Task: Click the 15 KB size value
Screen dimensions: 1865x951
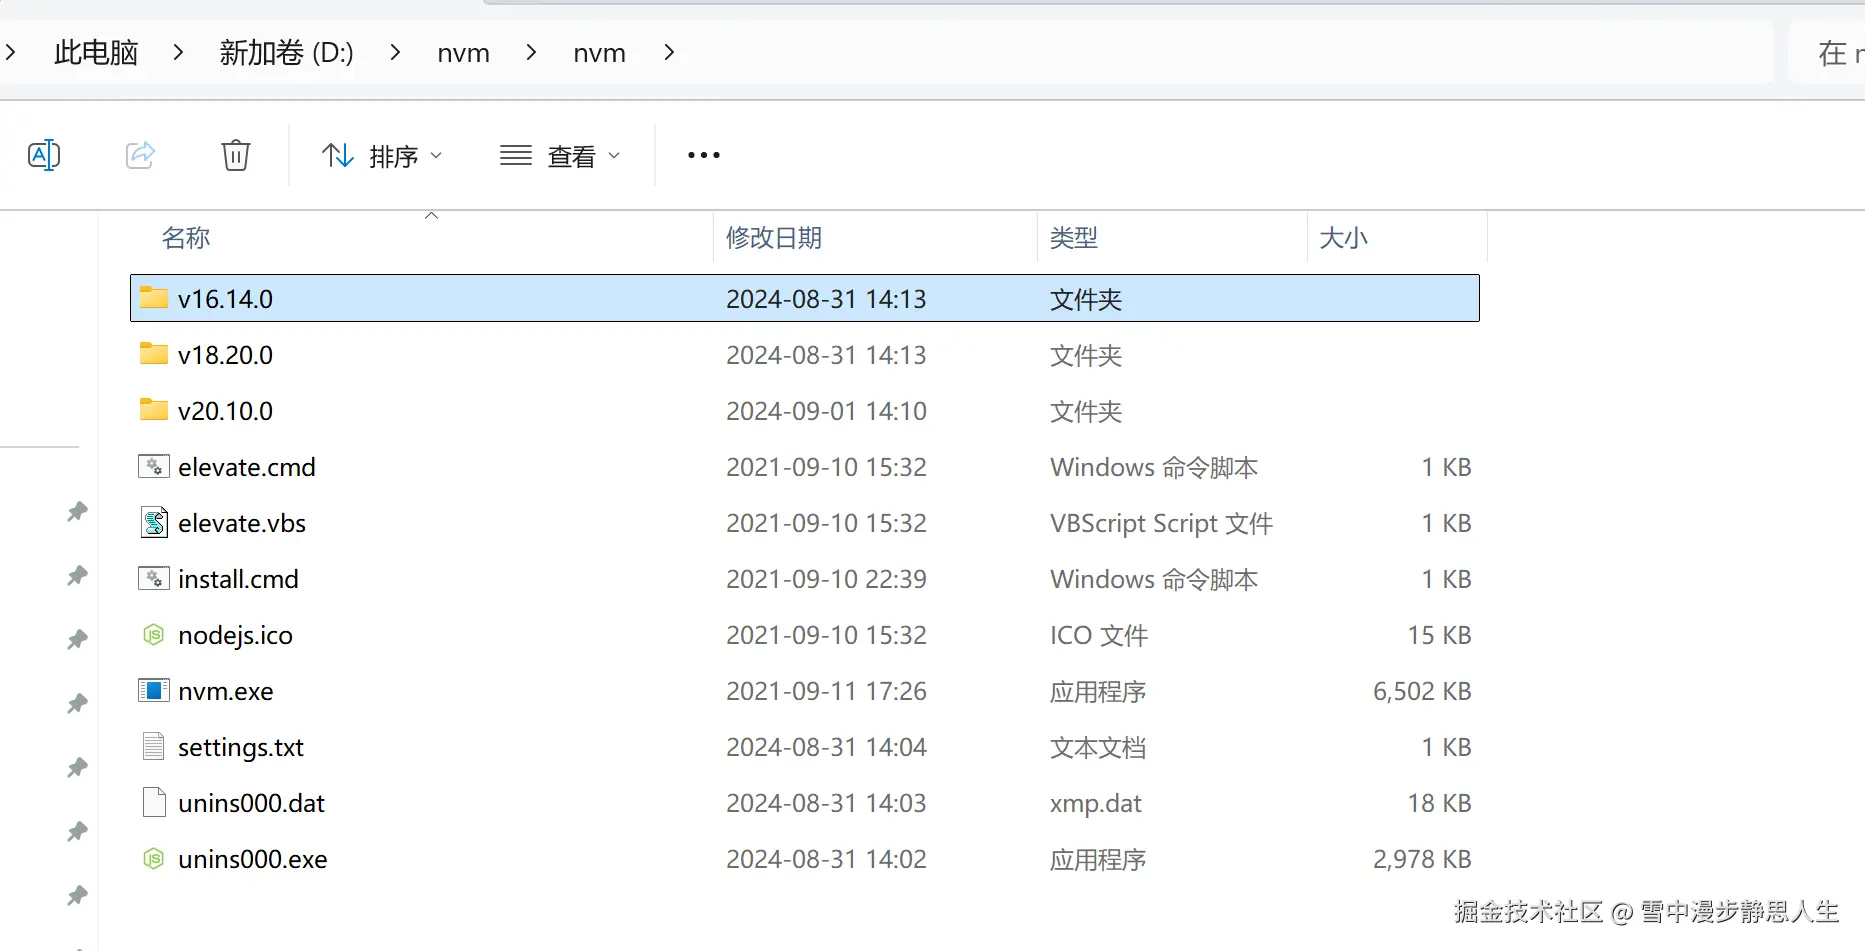Action: point(1439,635)
